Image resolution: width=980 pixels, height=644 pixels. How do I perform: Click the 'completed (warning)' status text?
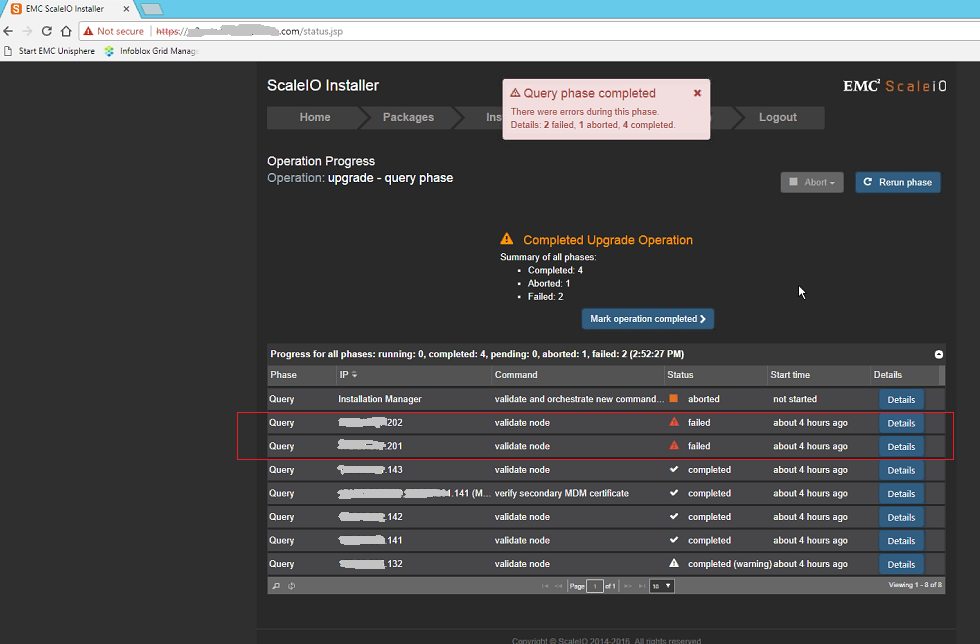(x=729, y=564)
